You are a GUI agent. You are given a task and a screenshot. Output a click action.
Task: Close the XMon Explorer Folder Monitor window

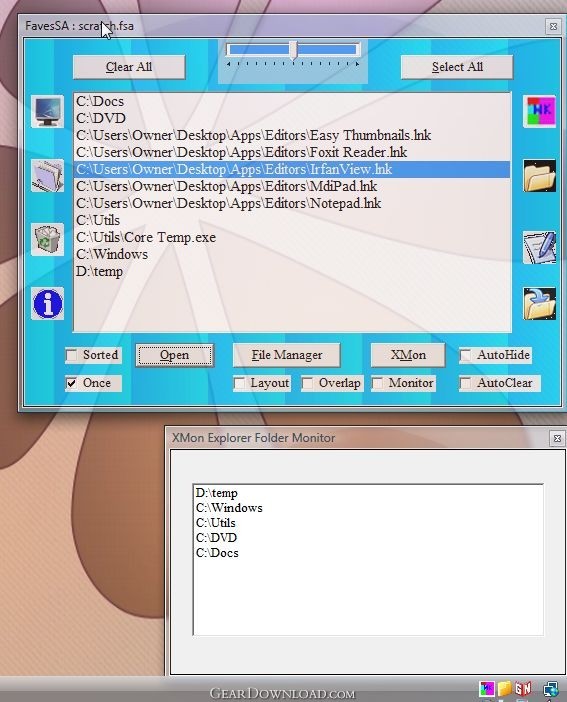pos(557,438)
